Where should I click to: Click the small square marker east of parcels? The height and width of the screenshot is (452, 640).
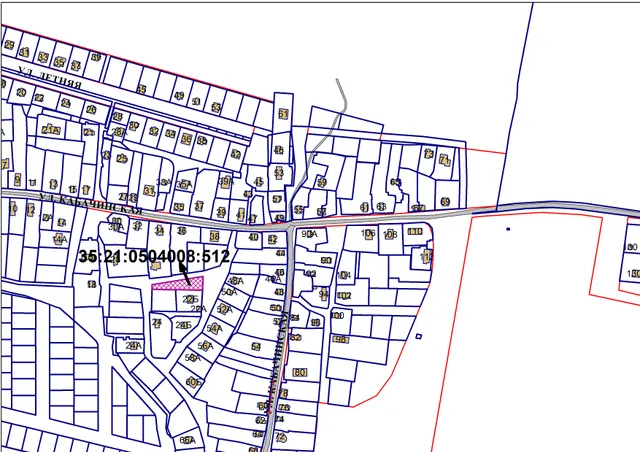pos(418,336)
